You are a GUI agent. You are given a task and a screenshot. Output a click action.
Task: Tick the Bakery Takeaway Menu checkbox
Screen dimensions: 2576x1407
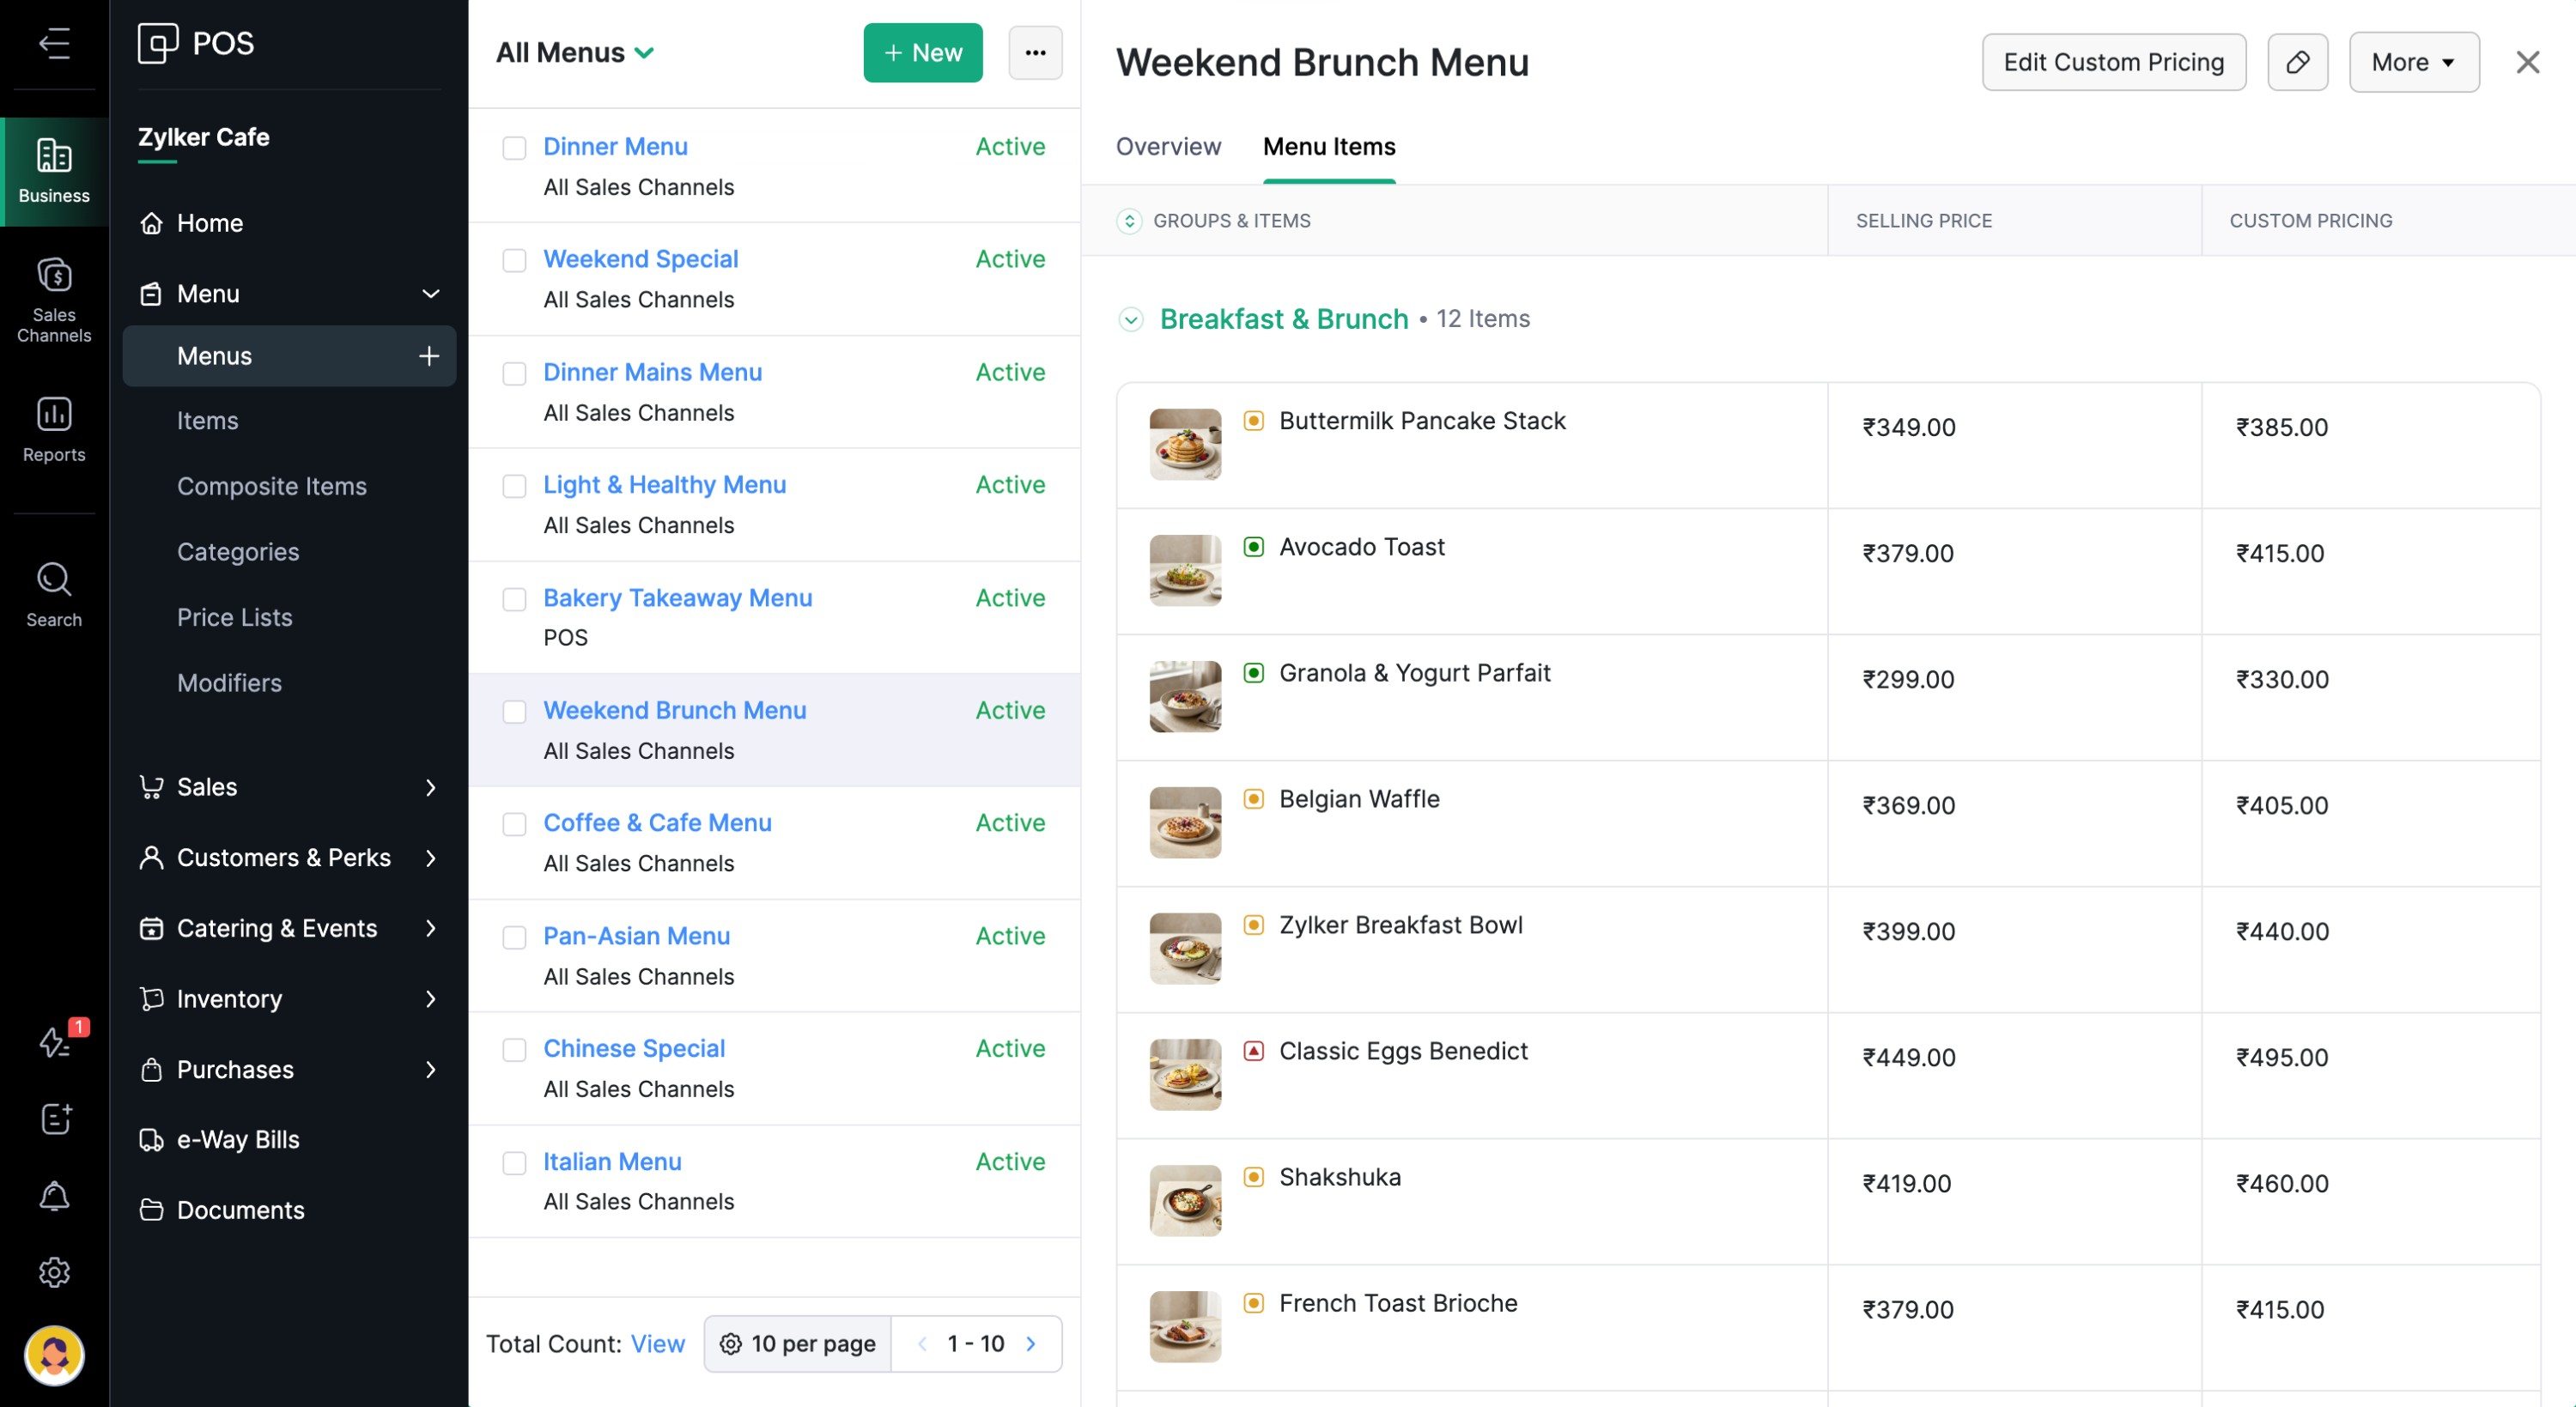pos(514,599)
